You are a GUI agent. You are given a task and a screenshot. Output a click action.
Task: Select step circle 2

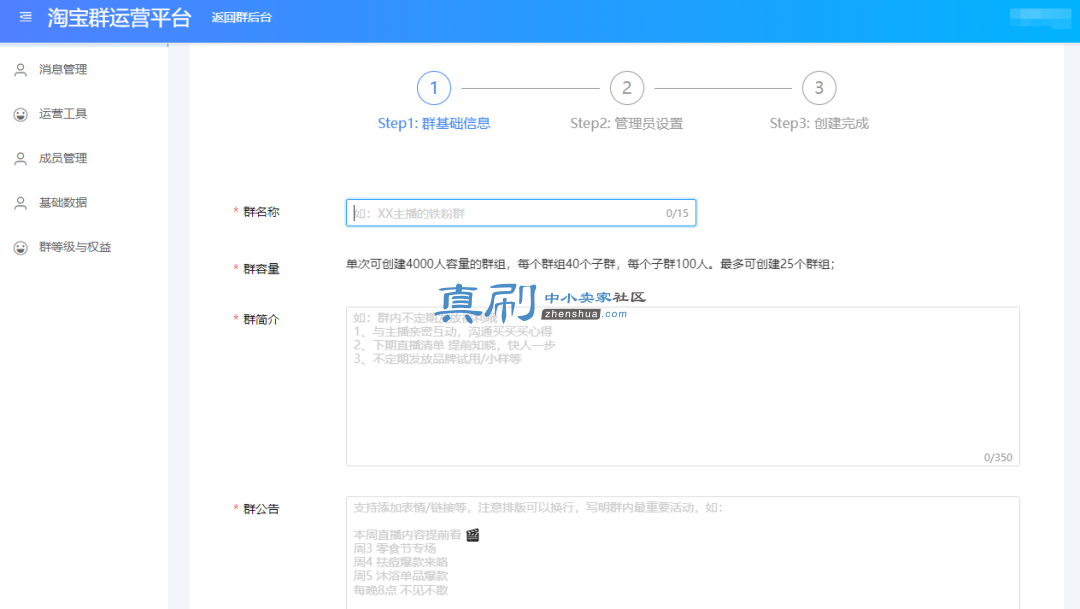627,88
